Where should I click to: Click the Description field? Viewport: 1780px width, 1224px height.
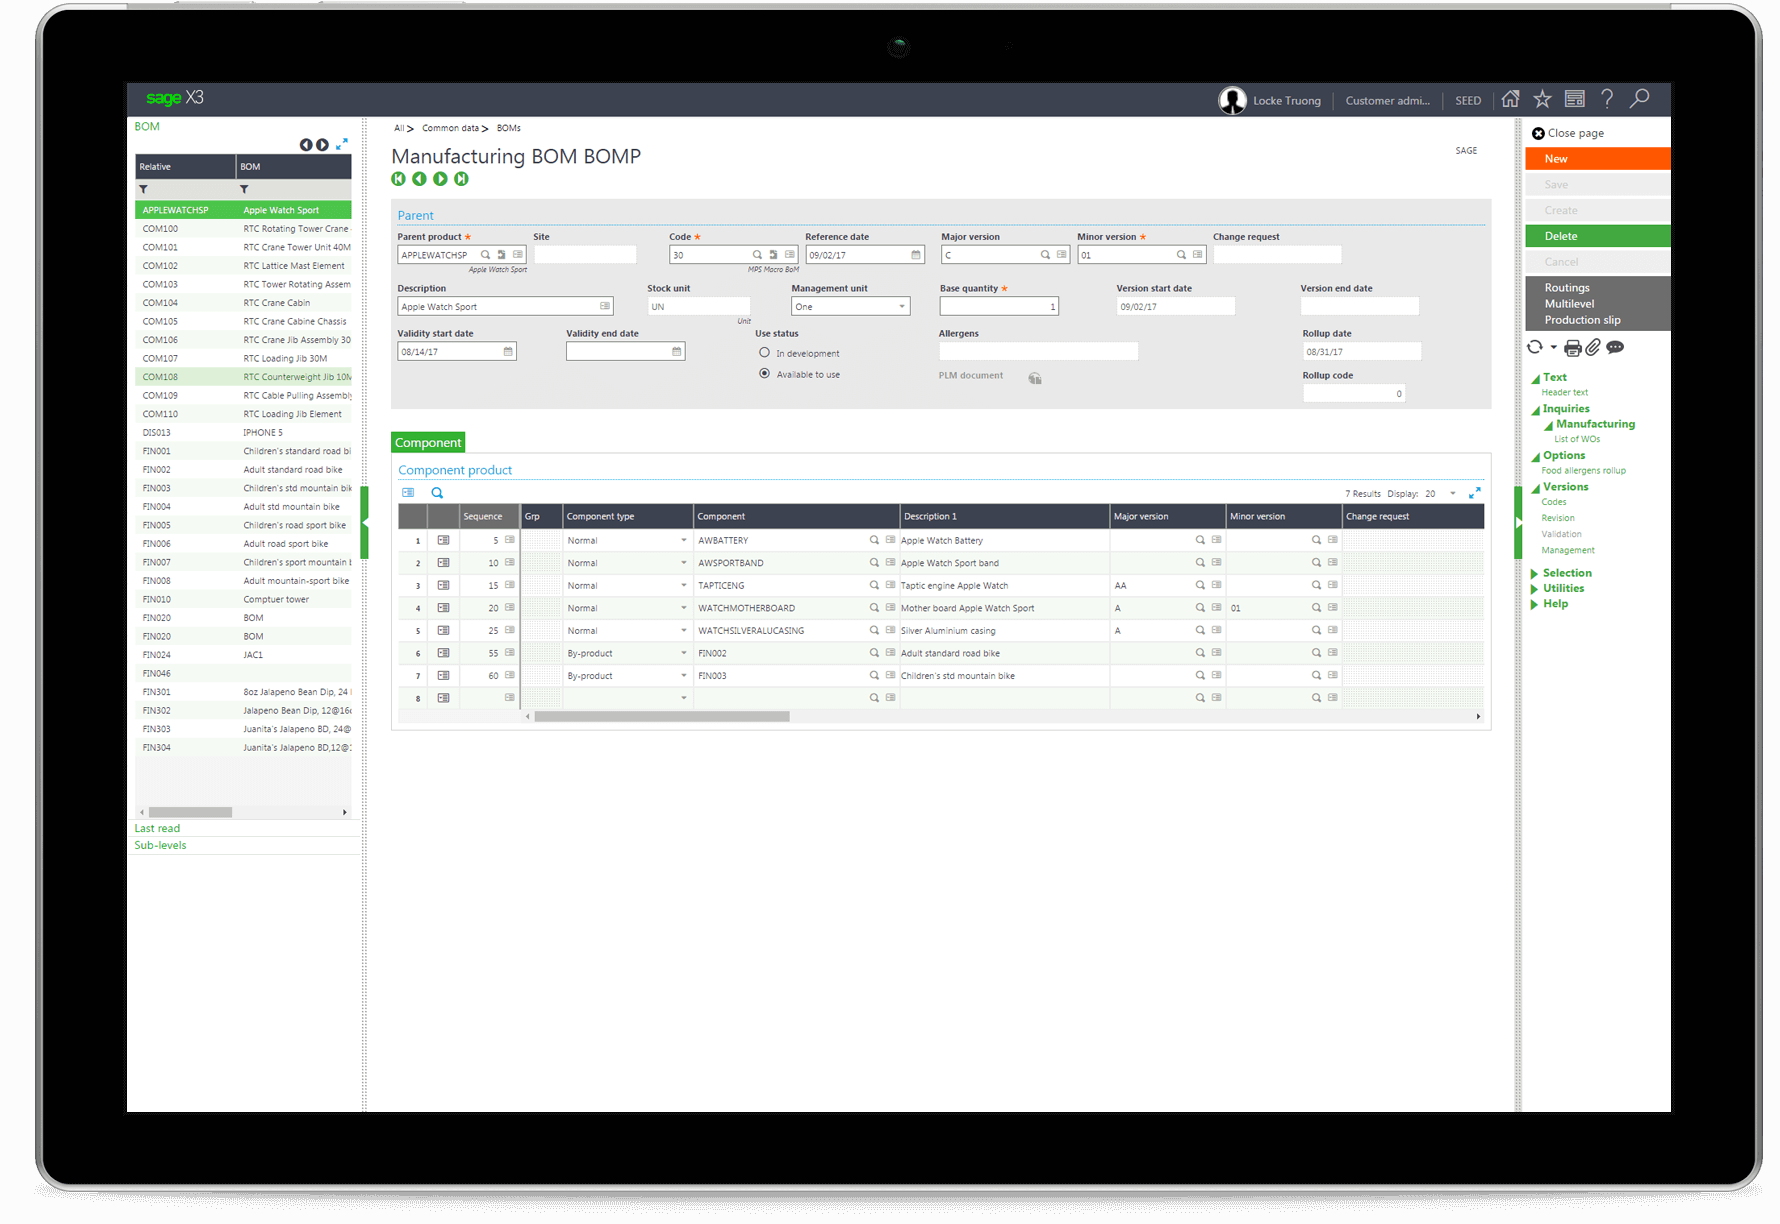point(505,307)
